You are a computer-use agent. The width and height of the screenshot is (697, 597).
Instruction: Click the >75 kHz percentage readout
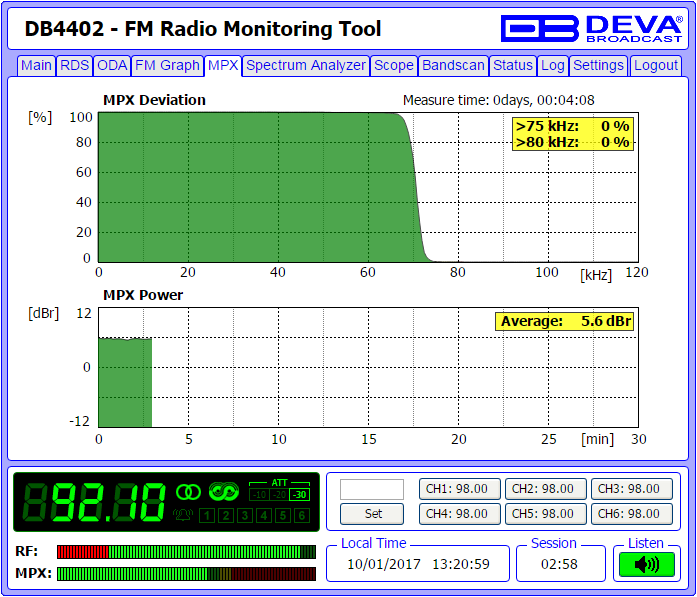pos(573,126)
